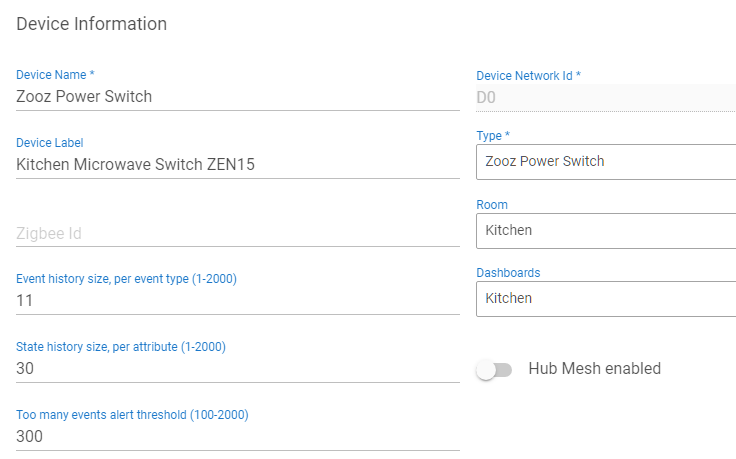Screen dimensions: 736x459
Task: Click the disabled Device Network Id field
Action: click(605, 97)
